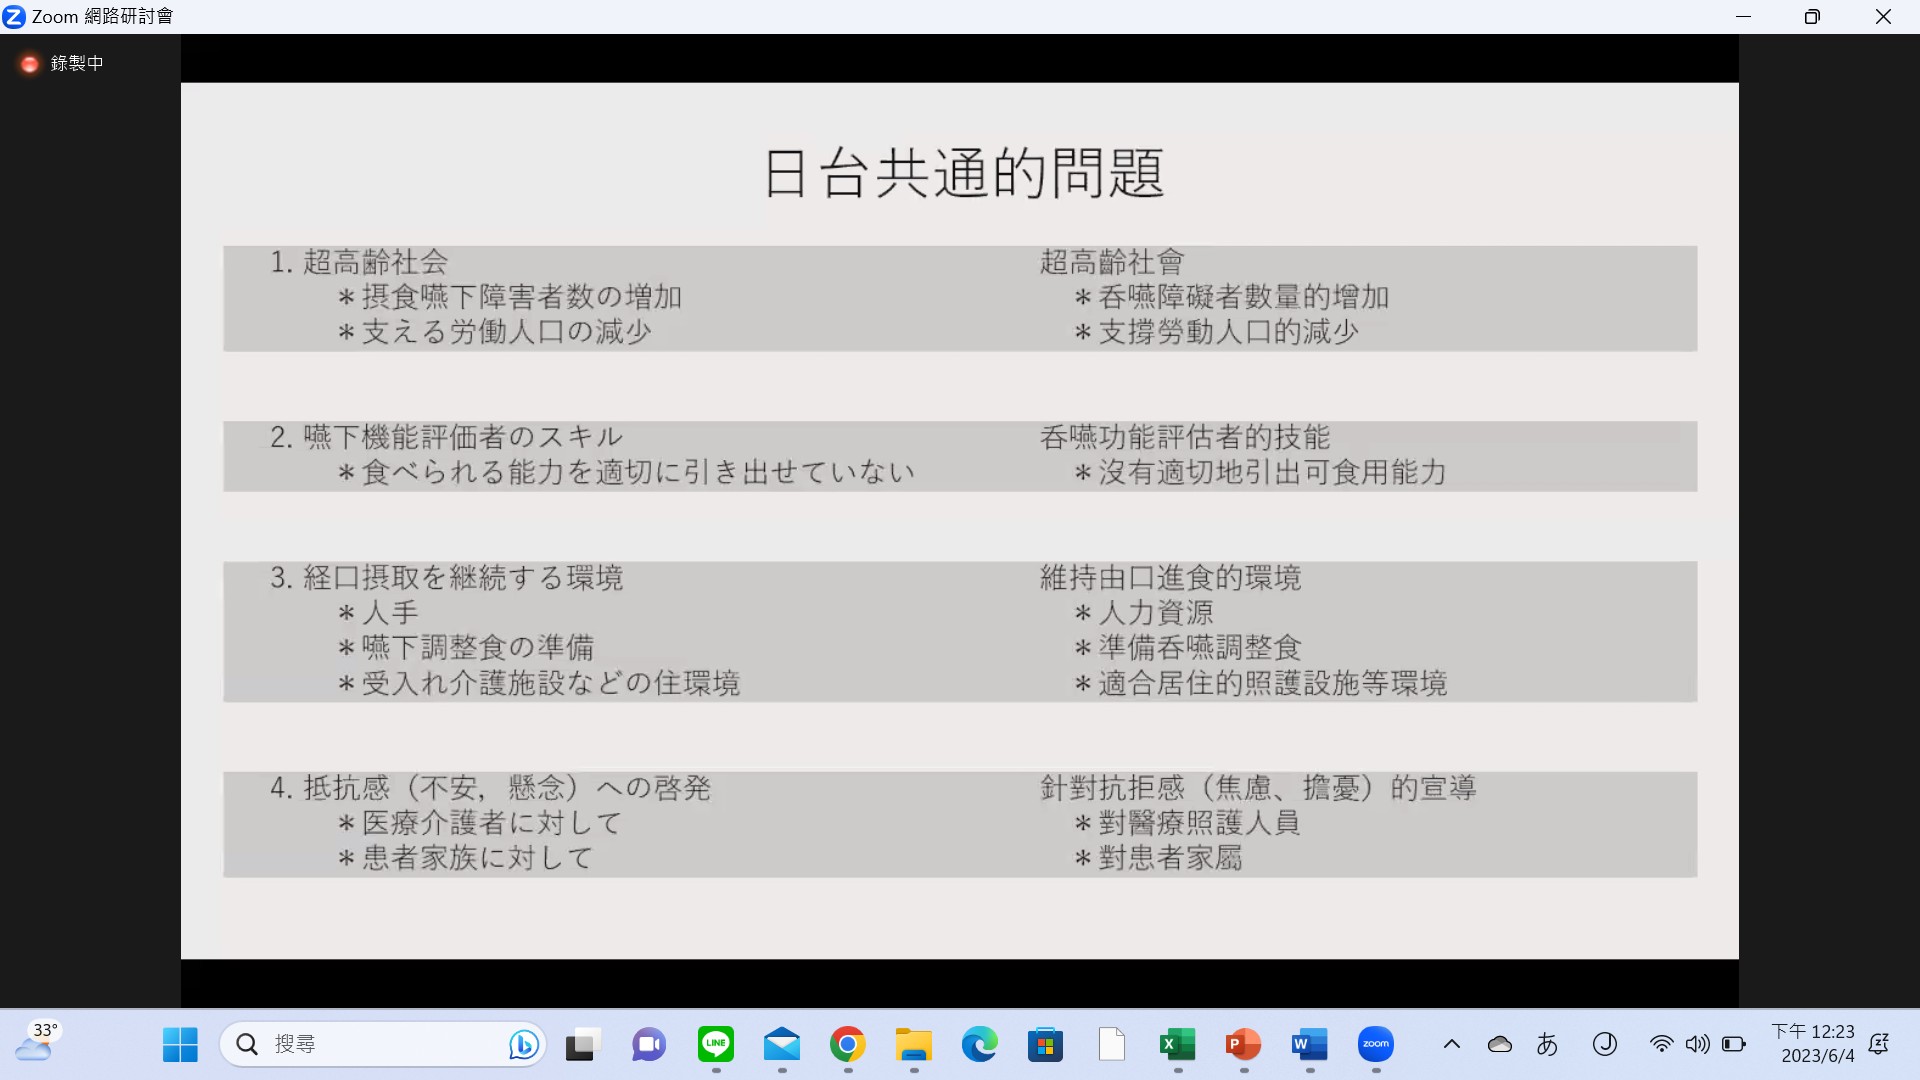Open the Mail app
Image resolution: width=1920 pixels, height=1080 pixels.
781,1045
